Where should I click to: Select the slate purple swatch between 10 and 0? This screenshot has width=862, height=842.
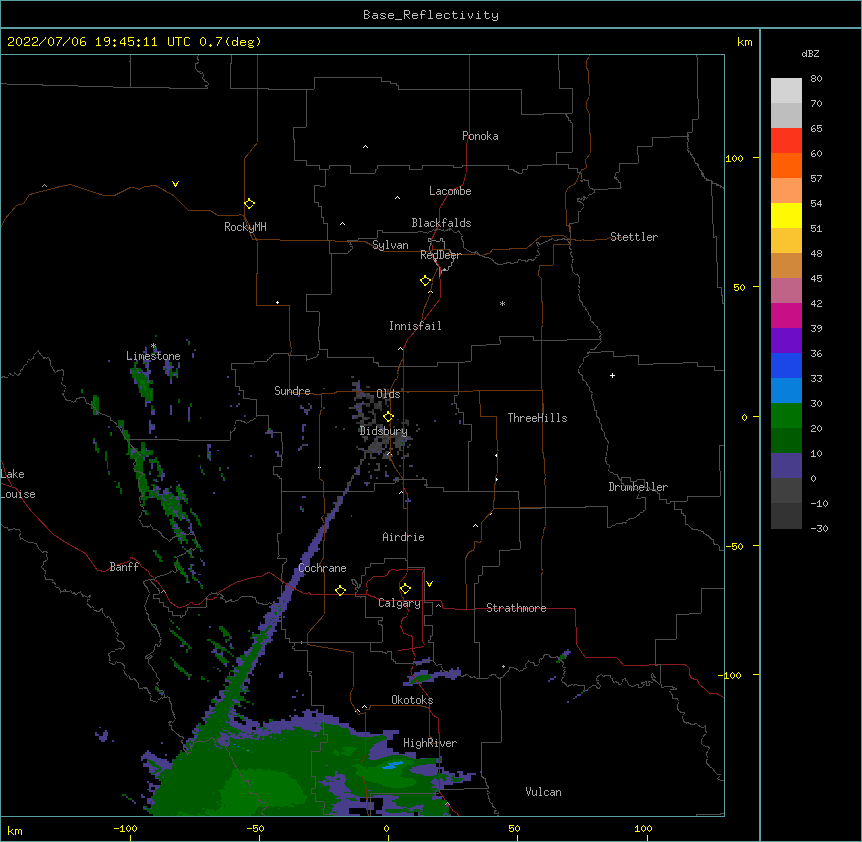[x=786, y=466]
